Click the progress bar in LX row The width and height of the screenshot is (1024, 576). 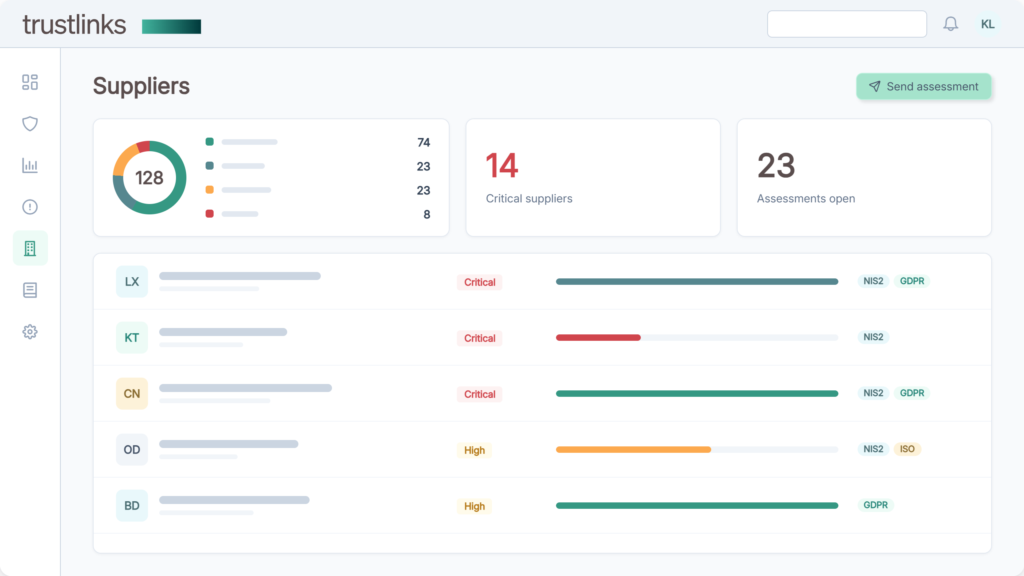click(x=697, y=281)
